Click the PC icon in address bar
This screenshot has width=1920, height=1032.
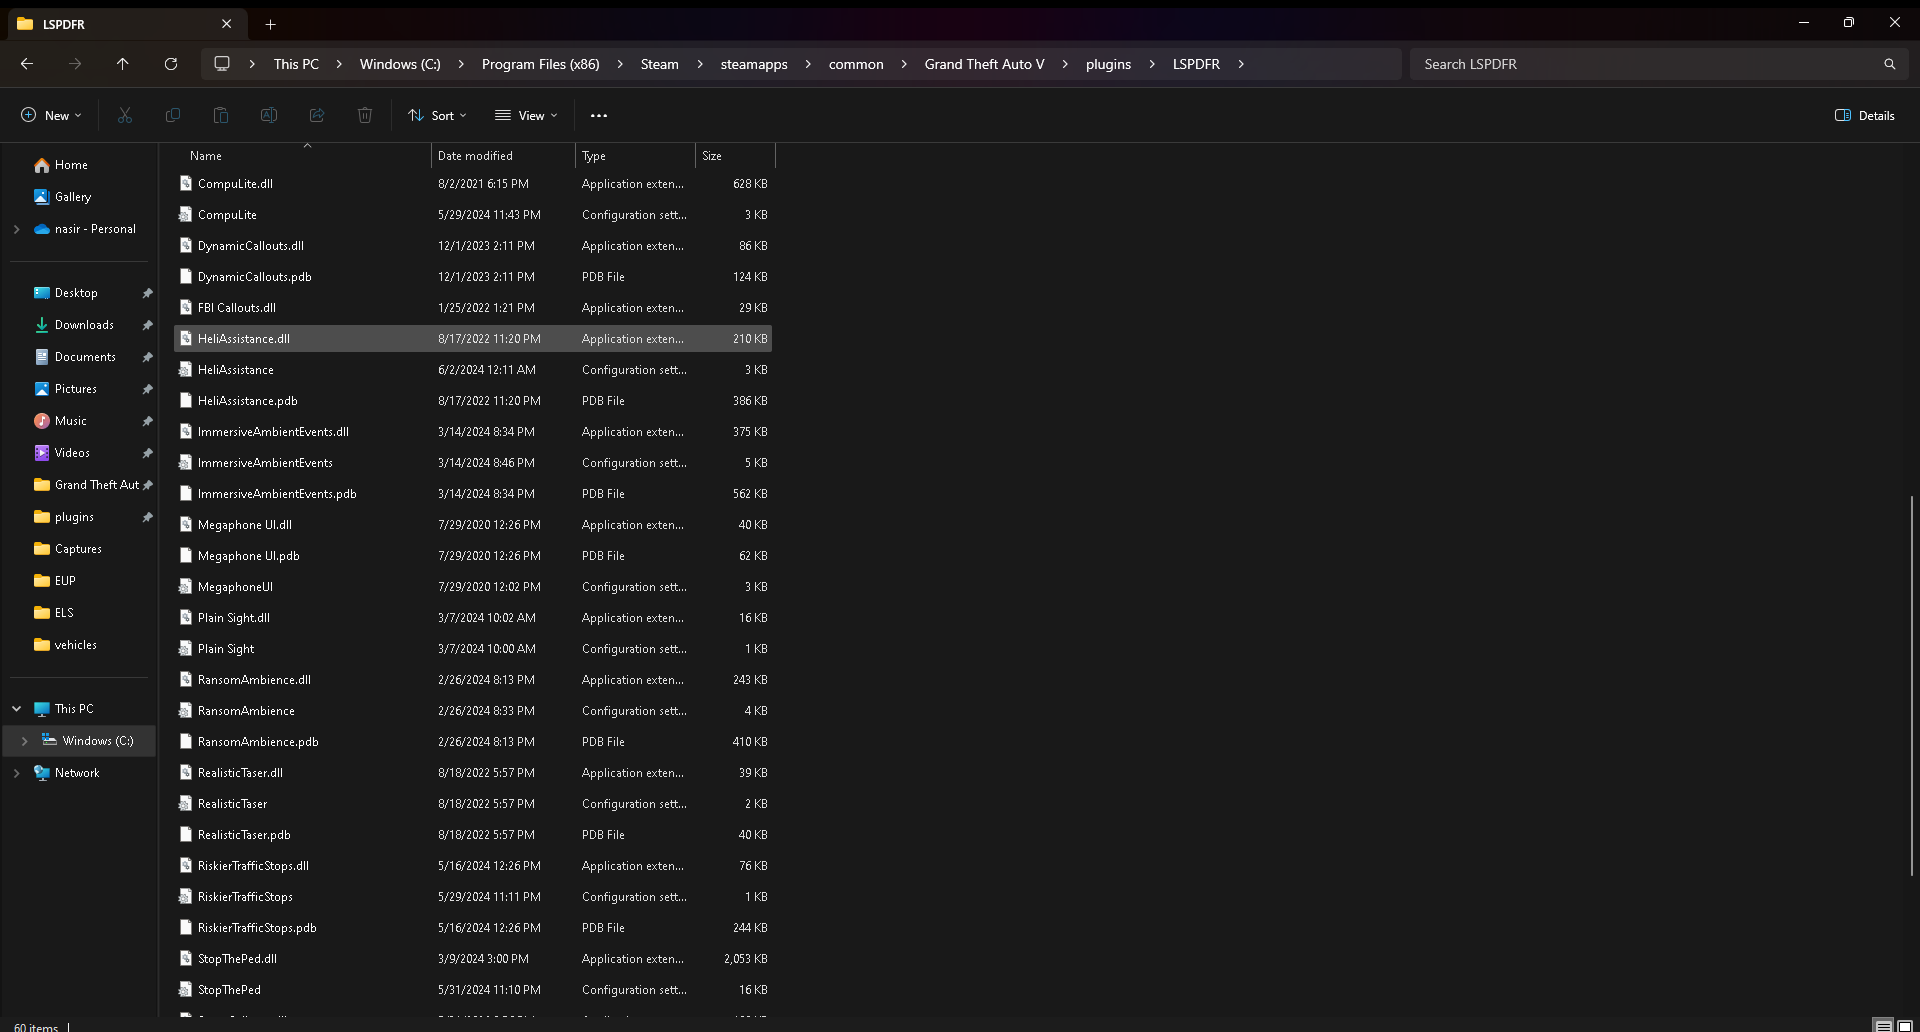(222, 64)
